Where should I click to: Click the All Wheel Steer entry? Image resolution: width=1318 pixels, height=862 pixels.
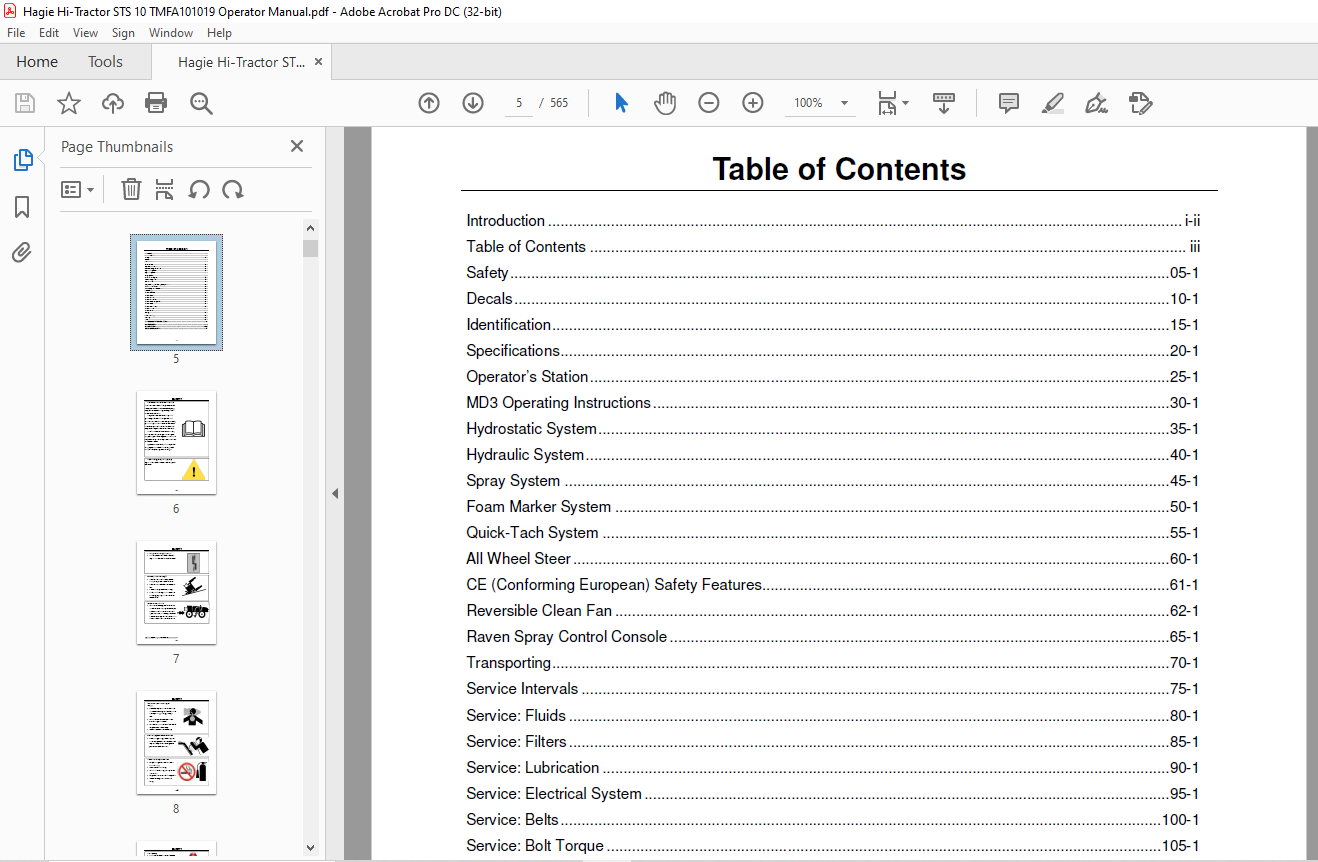coord(833,559)
